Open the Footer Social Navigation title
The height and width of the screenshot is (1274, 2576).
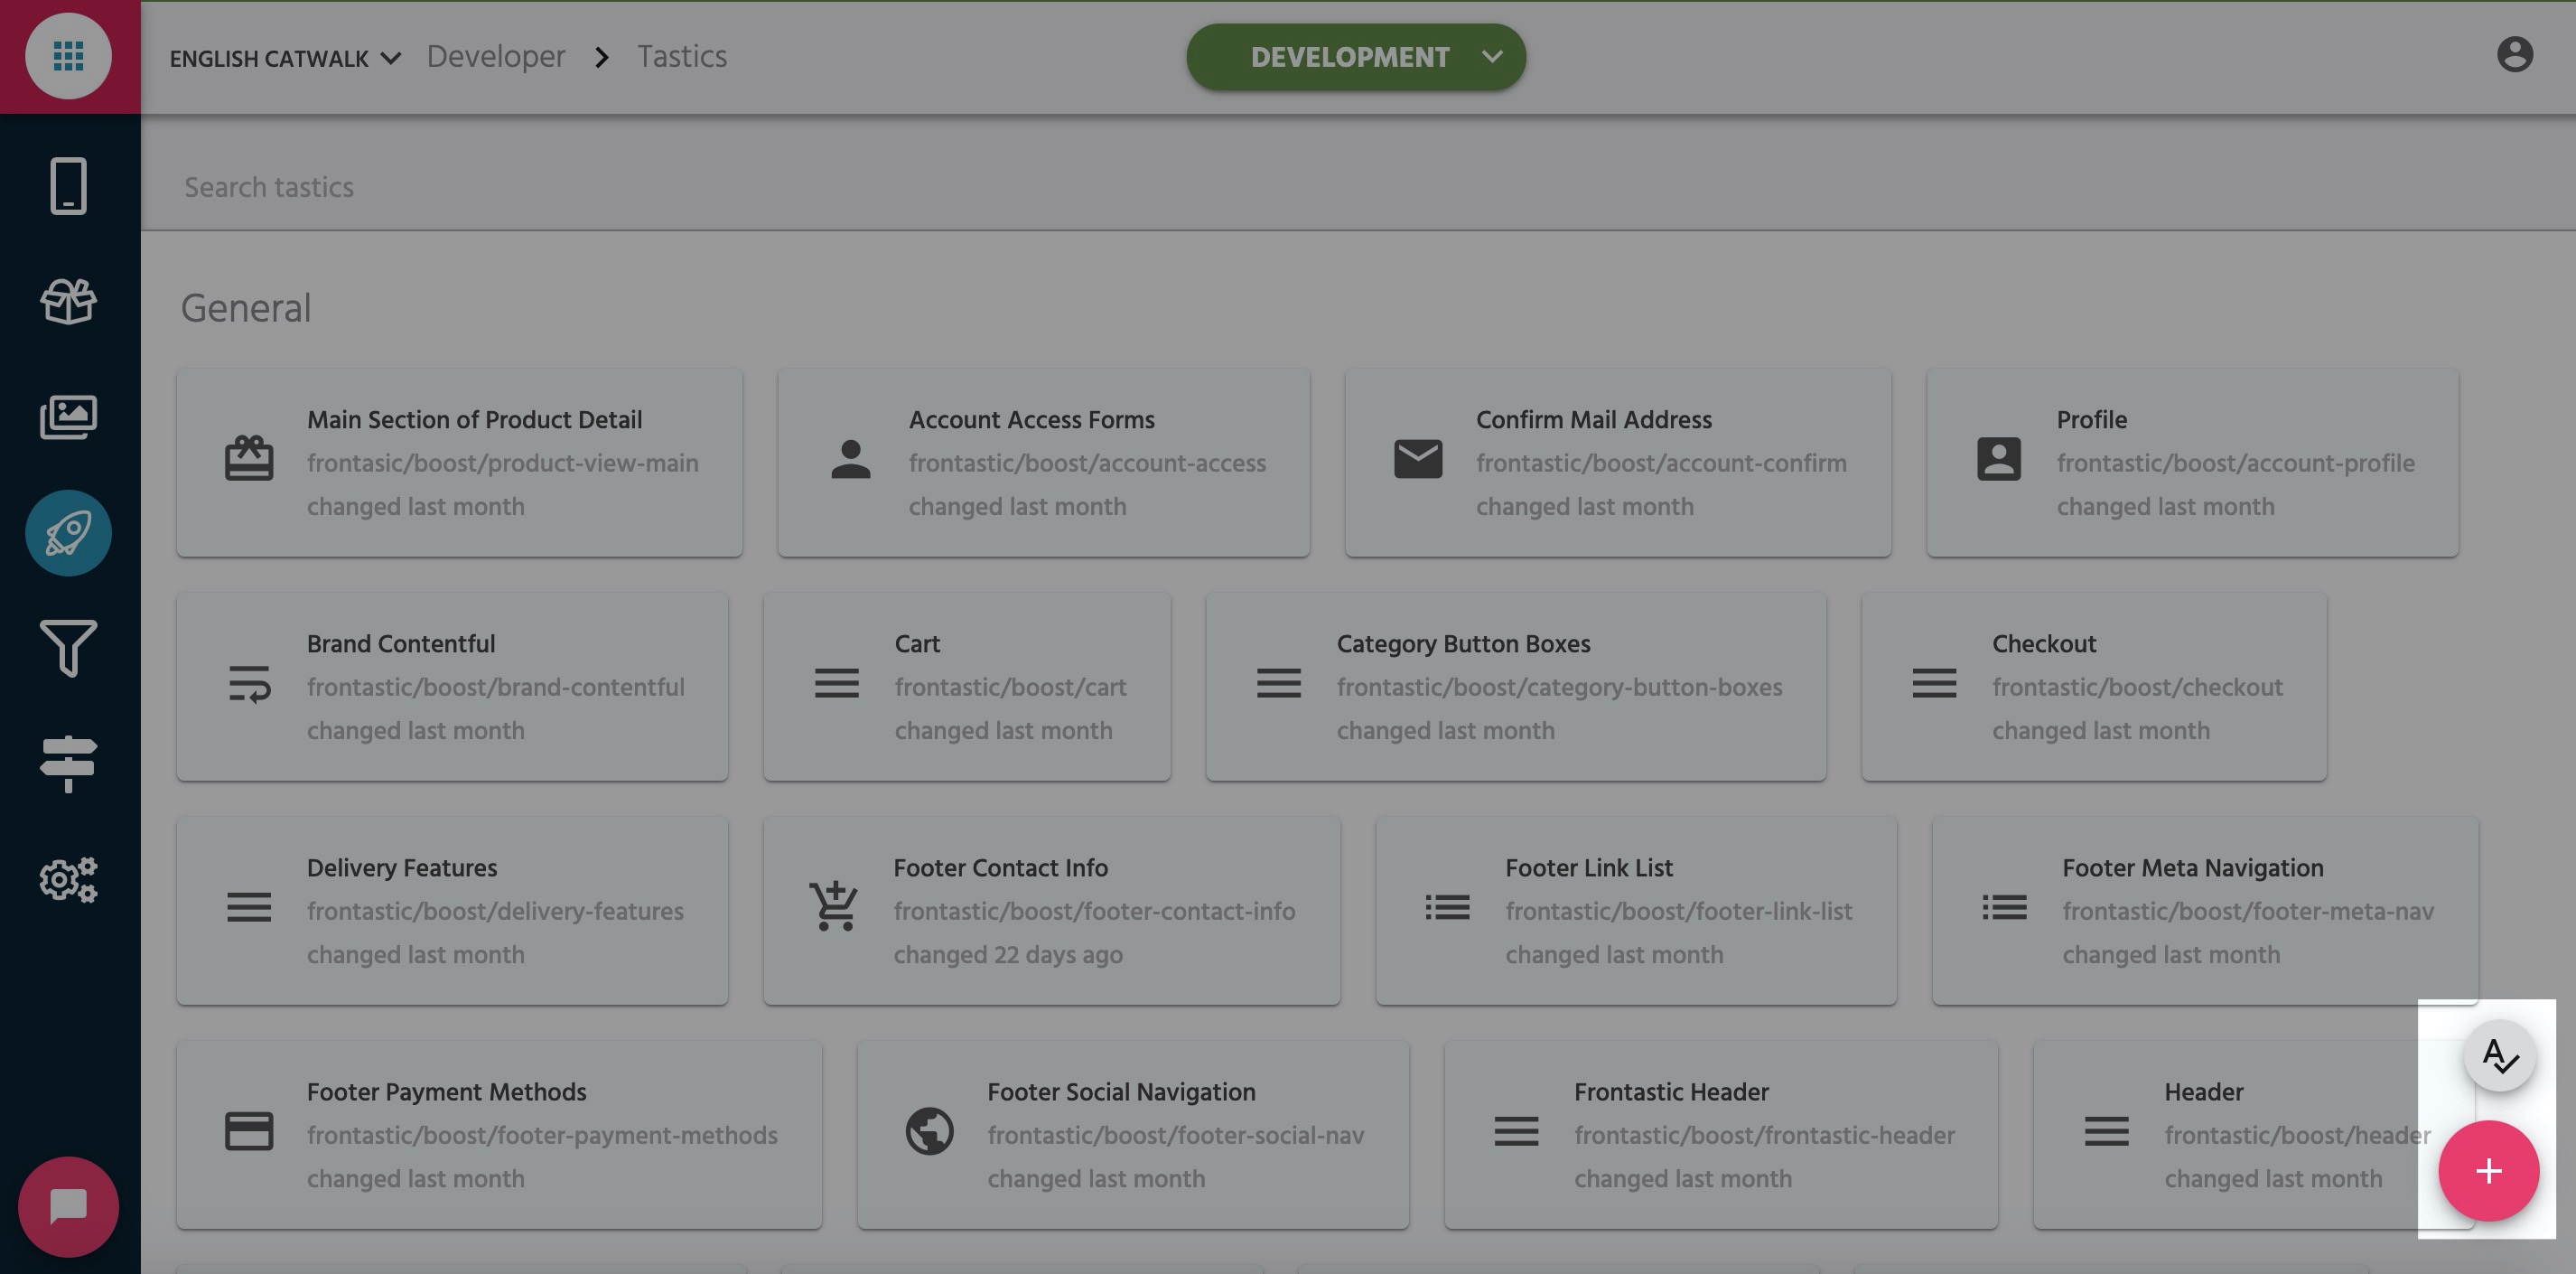tap(1121, 1091)
